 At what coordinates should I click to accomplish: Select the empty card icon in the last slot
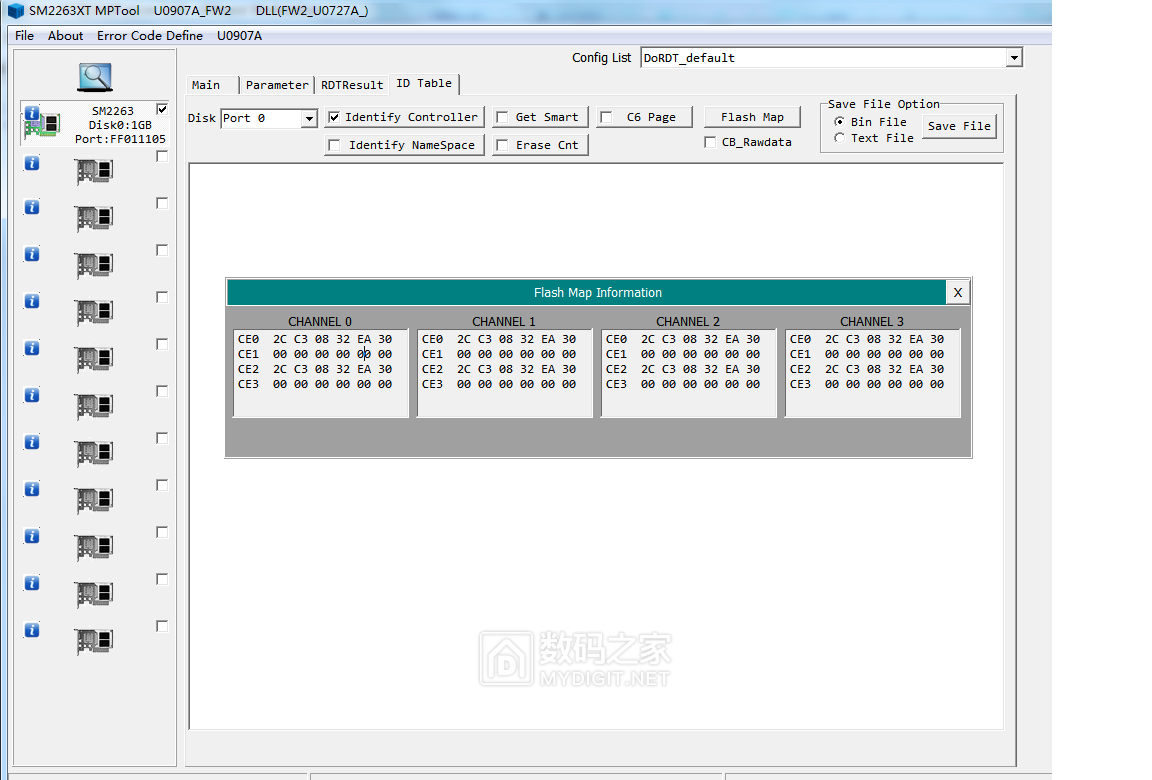click(94, 642)
